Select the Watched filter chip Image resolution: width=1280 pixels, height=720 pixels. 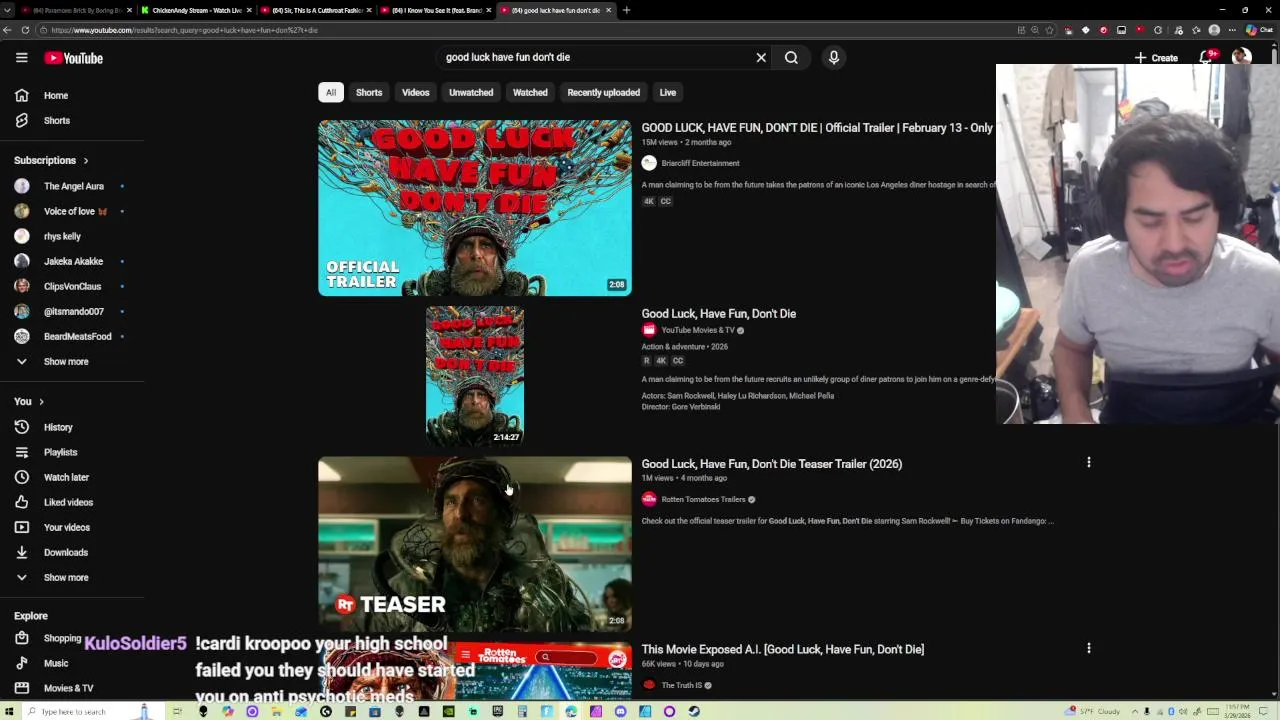(x=530, y=92)
